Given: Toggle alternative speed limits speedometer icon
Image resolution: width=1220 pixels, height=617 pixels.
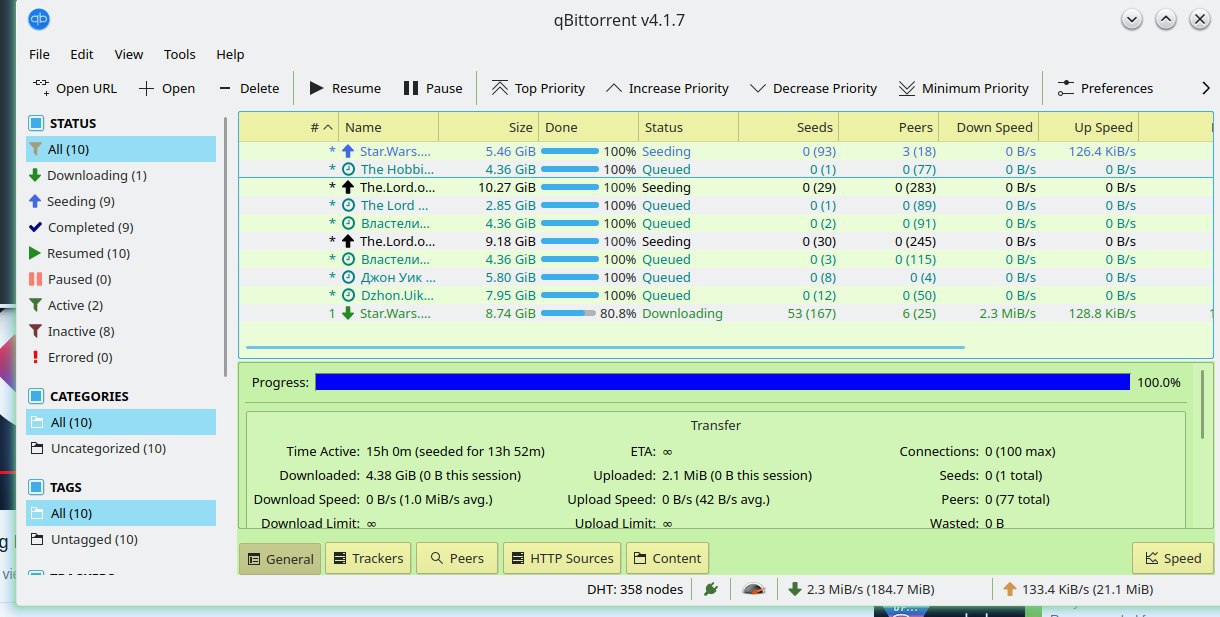Looking at the screenshot, I should click(x=754, y=589).
